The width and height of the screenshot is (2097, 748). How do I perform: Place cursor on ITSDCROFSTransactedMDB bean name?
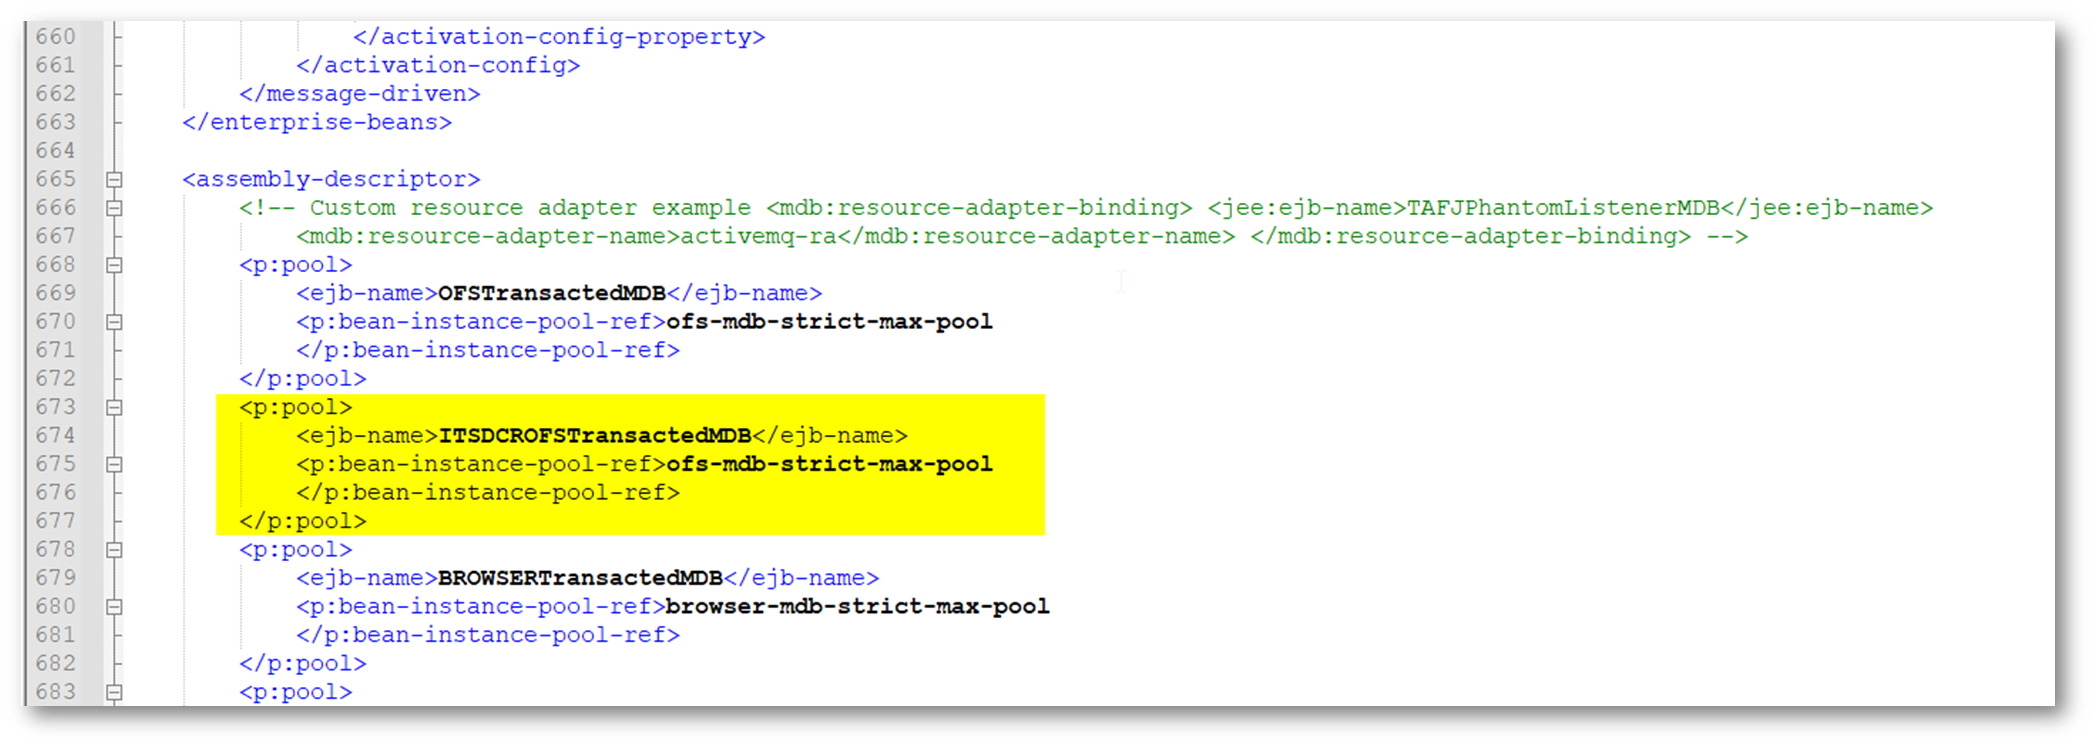point(595,436)
